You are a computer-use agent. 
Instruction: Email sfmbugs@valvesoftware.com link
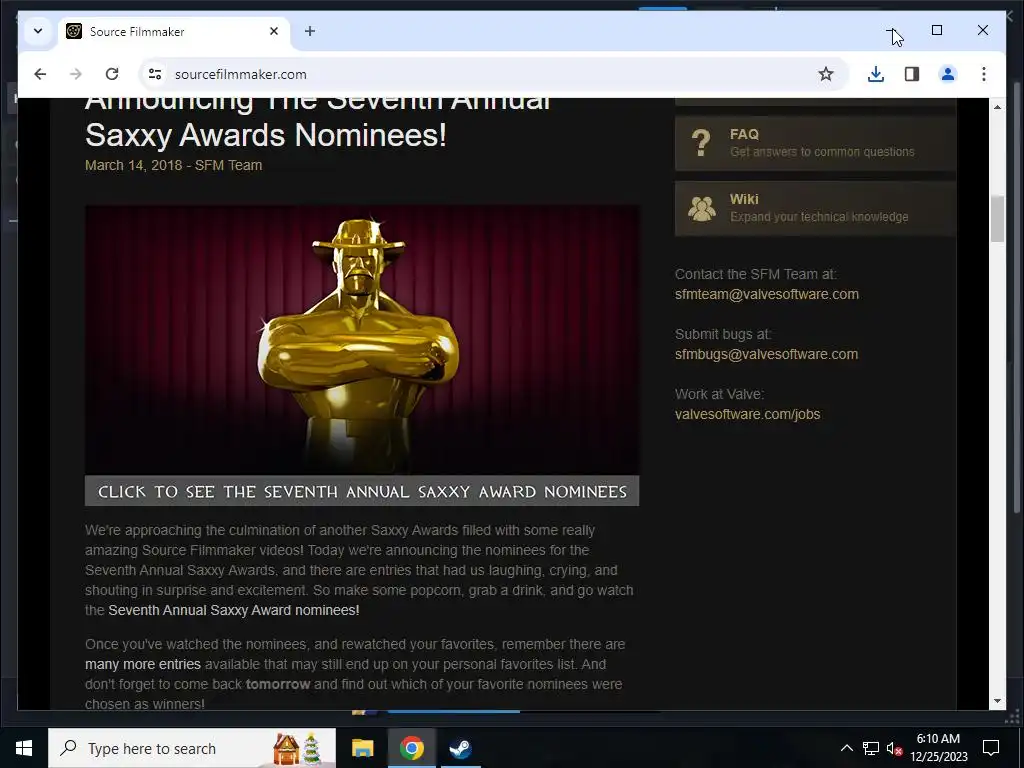(767, 355)
